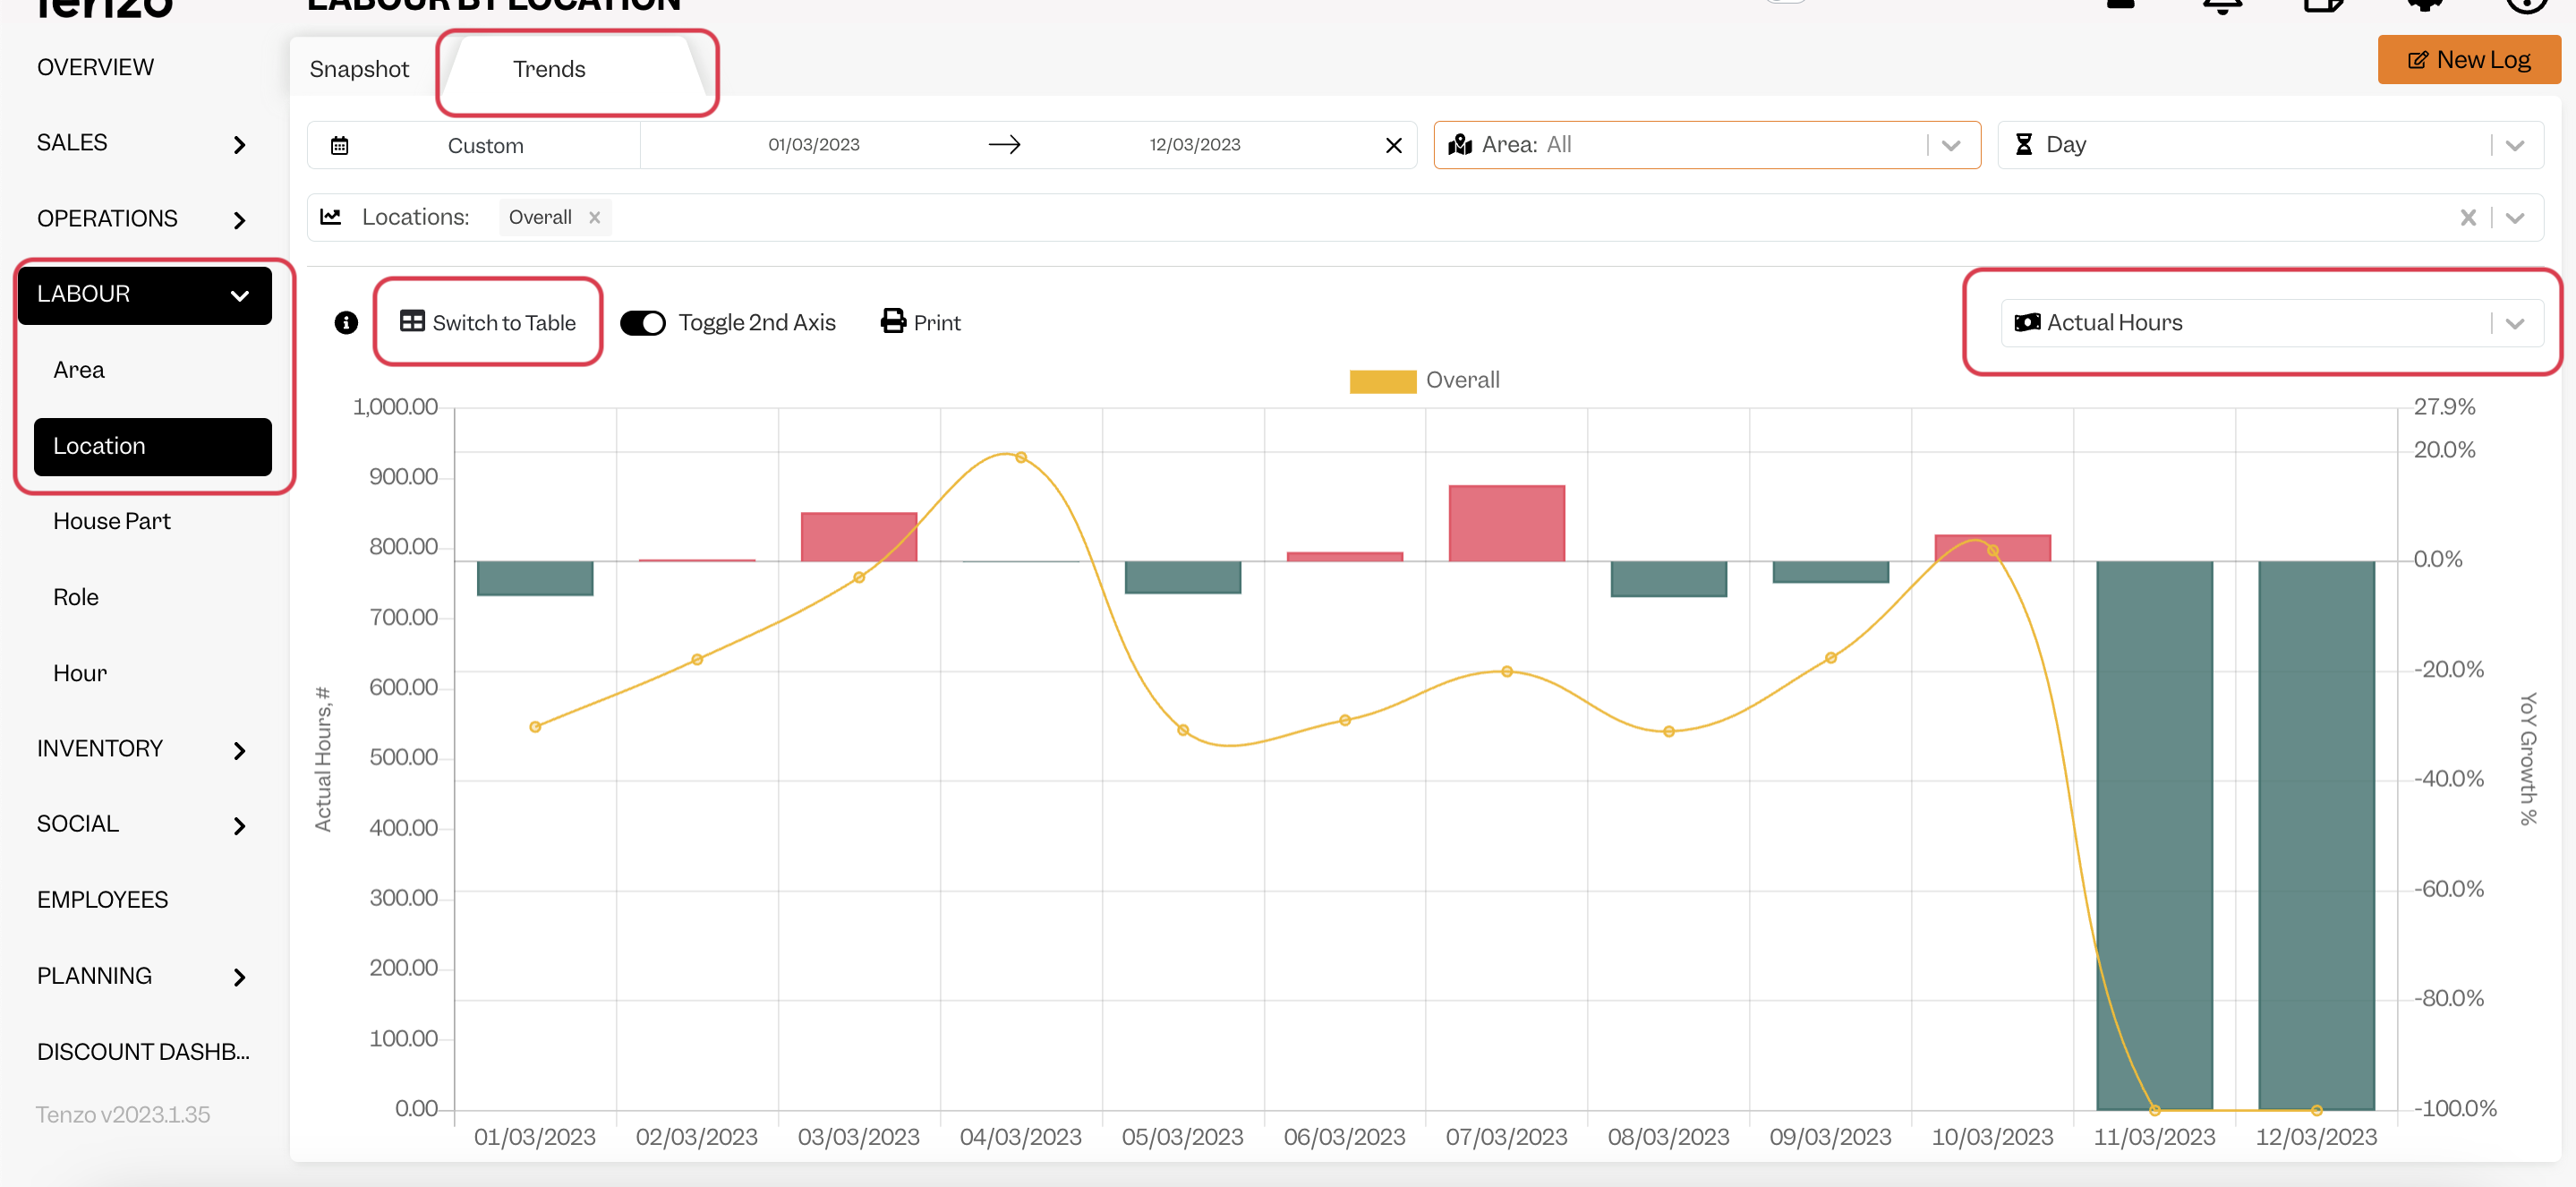
Task: Click the Print button label
Action: [937, 323]
